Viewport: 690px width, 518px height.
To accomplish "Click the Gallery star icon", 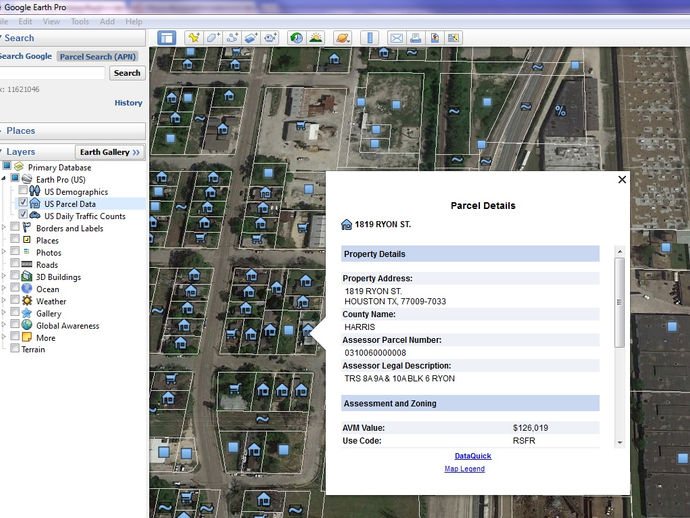I will click(27, 313).
